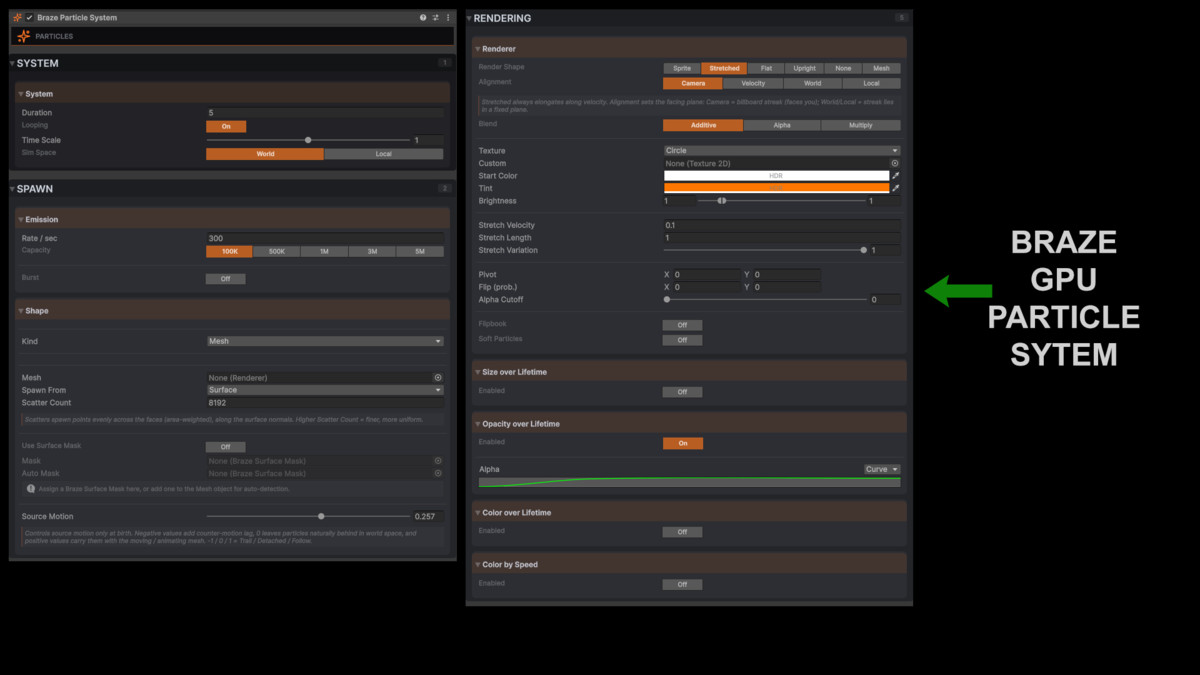Collapse the RENDERING section header
The width and height of the screenshot is (1200, 675).
coord(689,18)
